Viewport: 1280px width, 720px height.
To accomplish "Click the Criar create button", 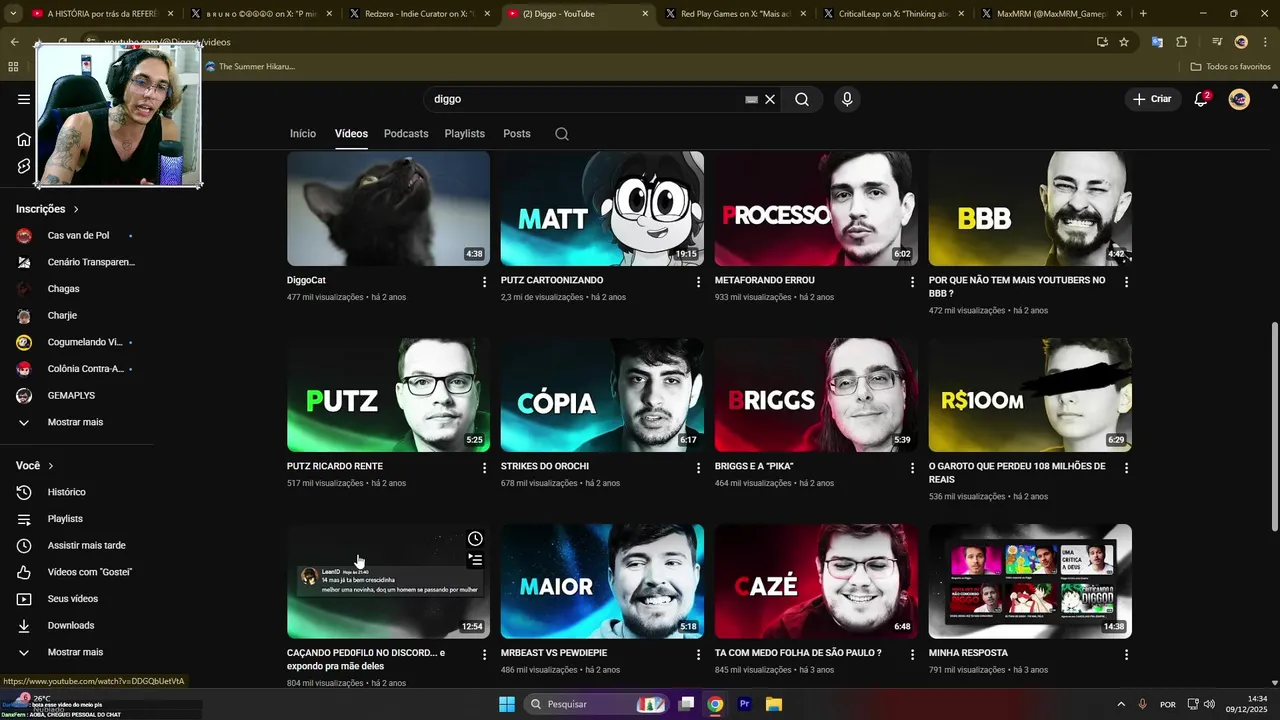I will tap(1152, 99).
